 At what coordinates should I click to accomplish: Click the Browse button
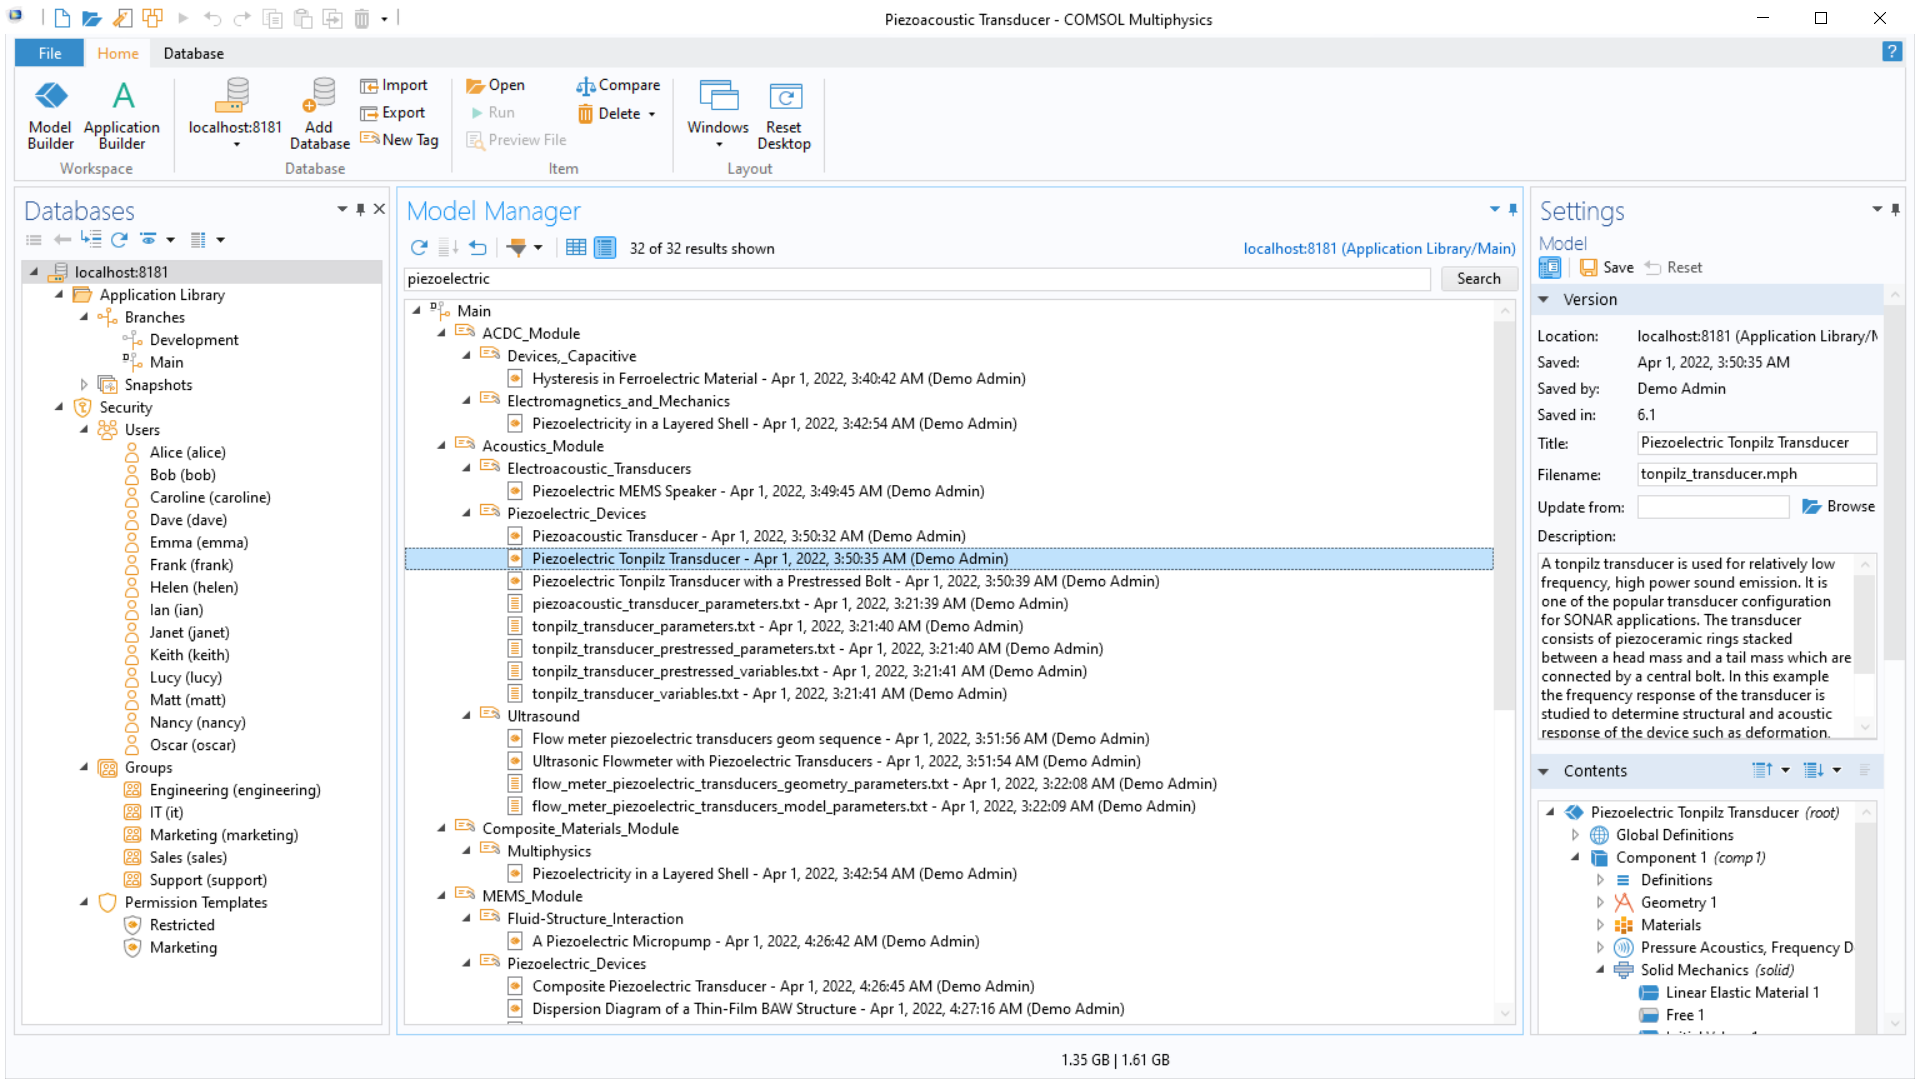[1838, 507]
